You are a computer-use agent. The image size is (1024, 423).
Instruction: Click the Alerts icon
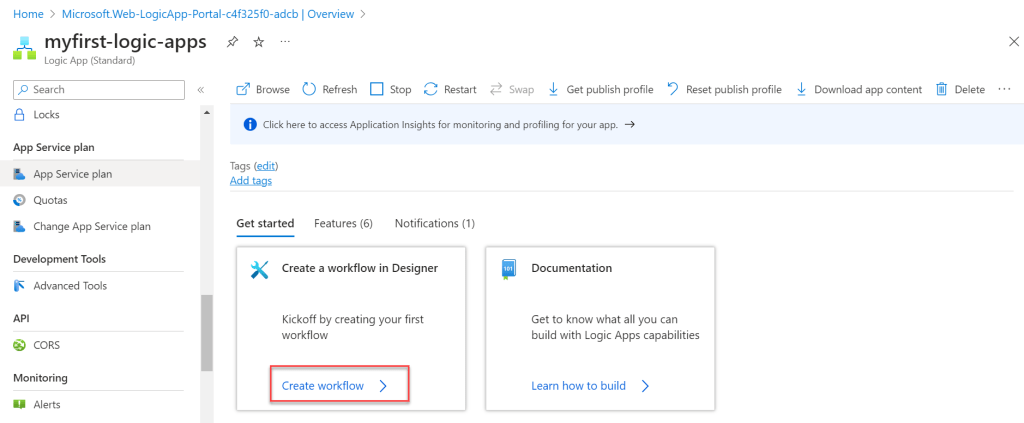tap(20, 405)
